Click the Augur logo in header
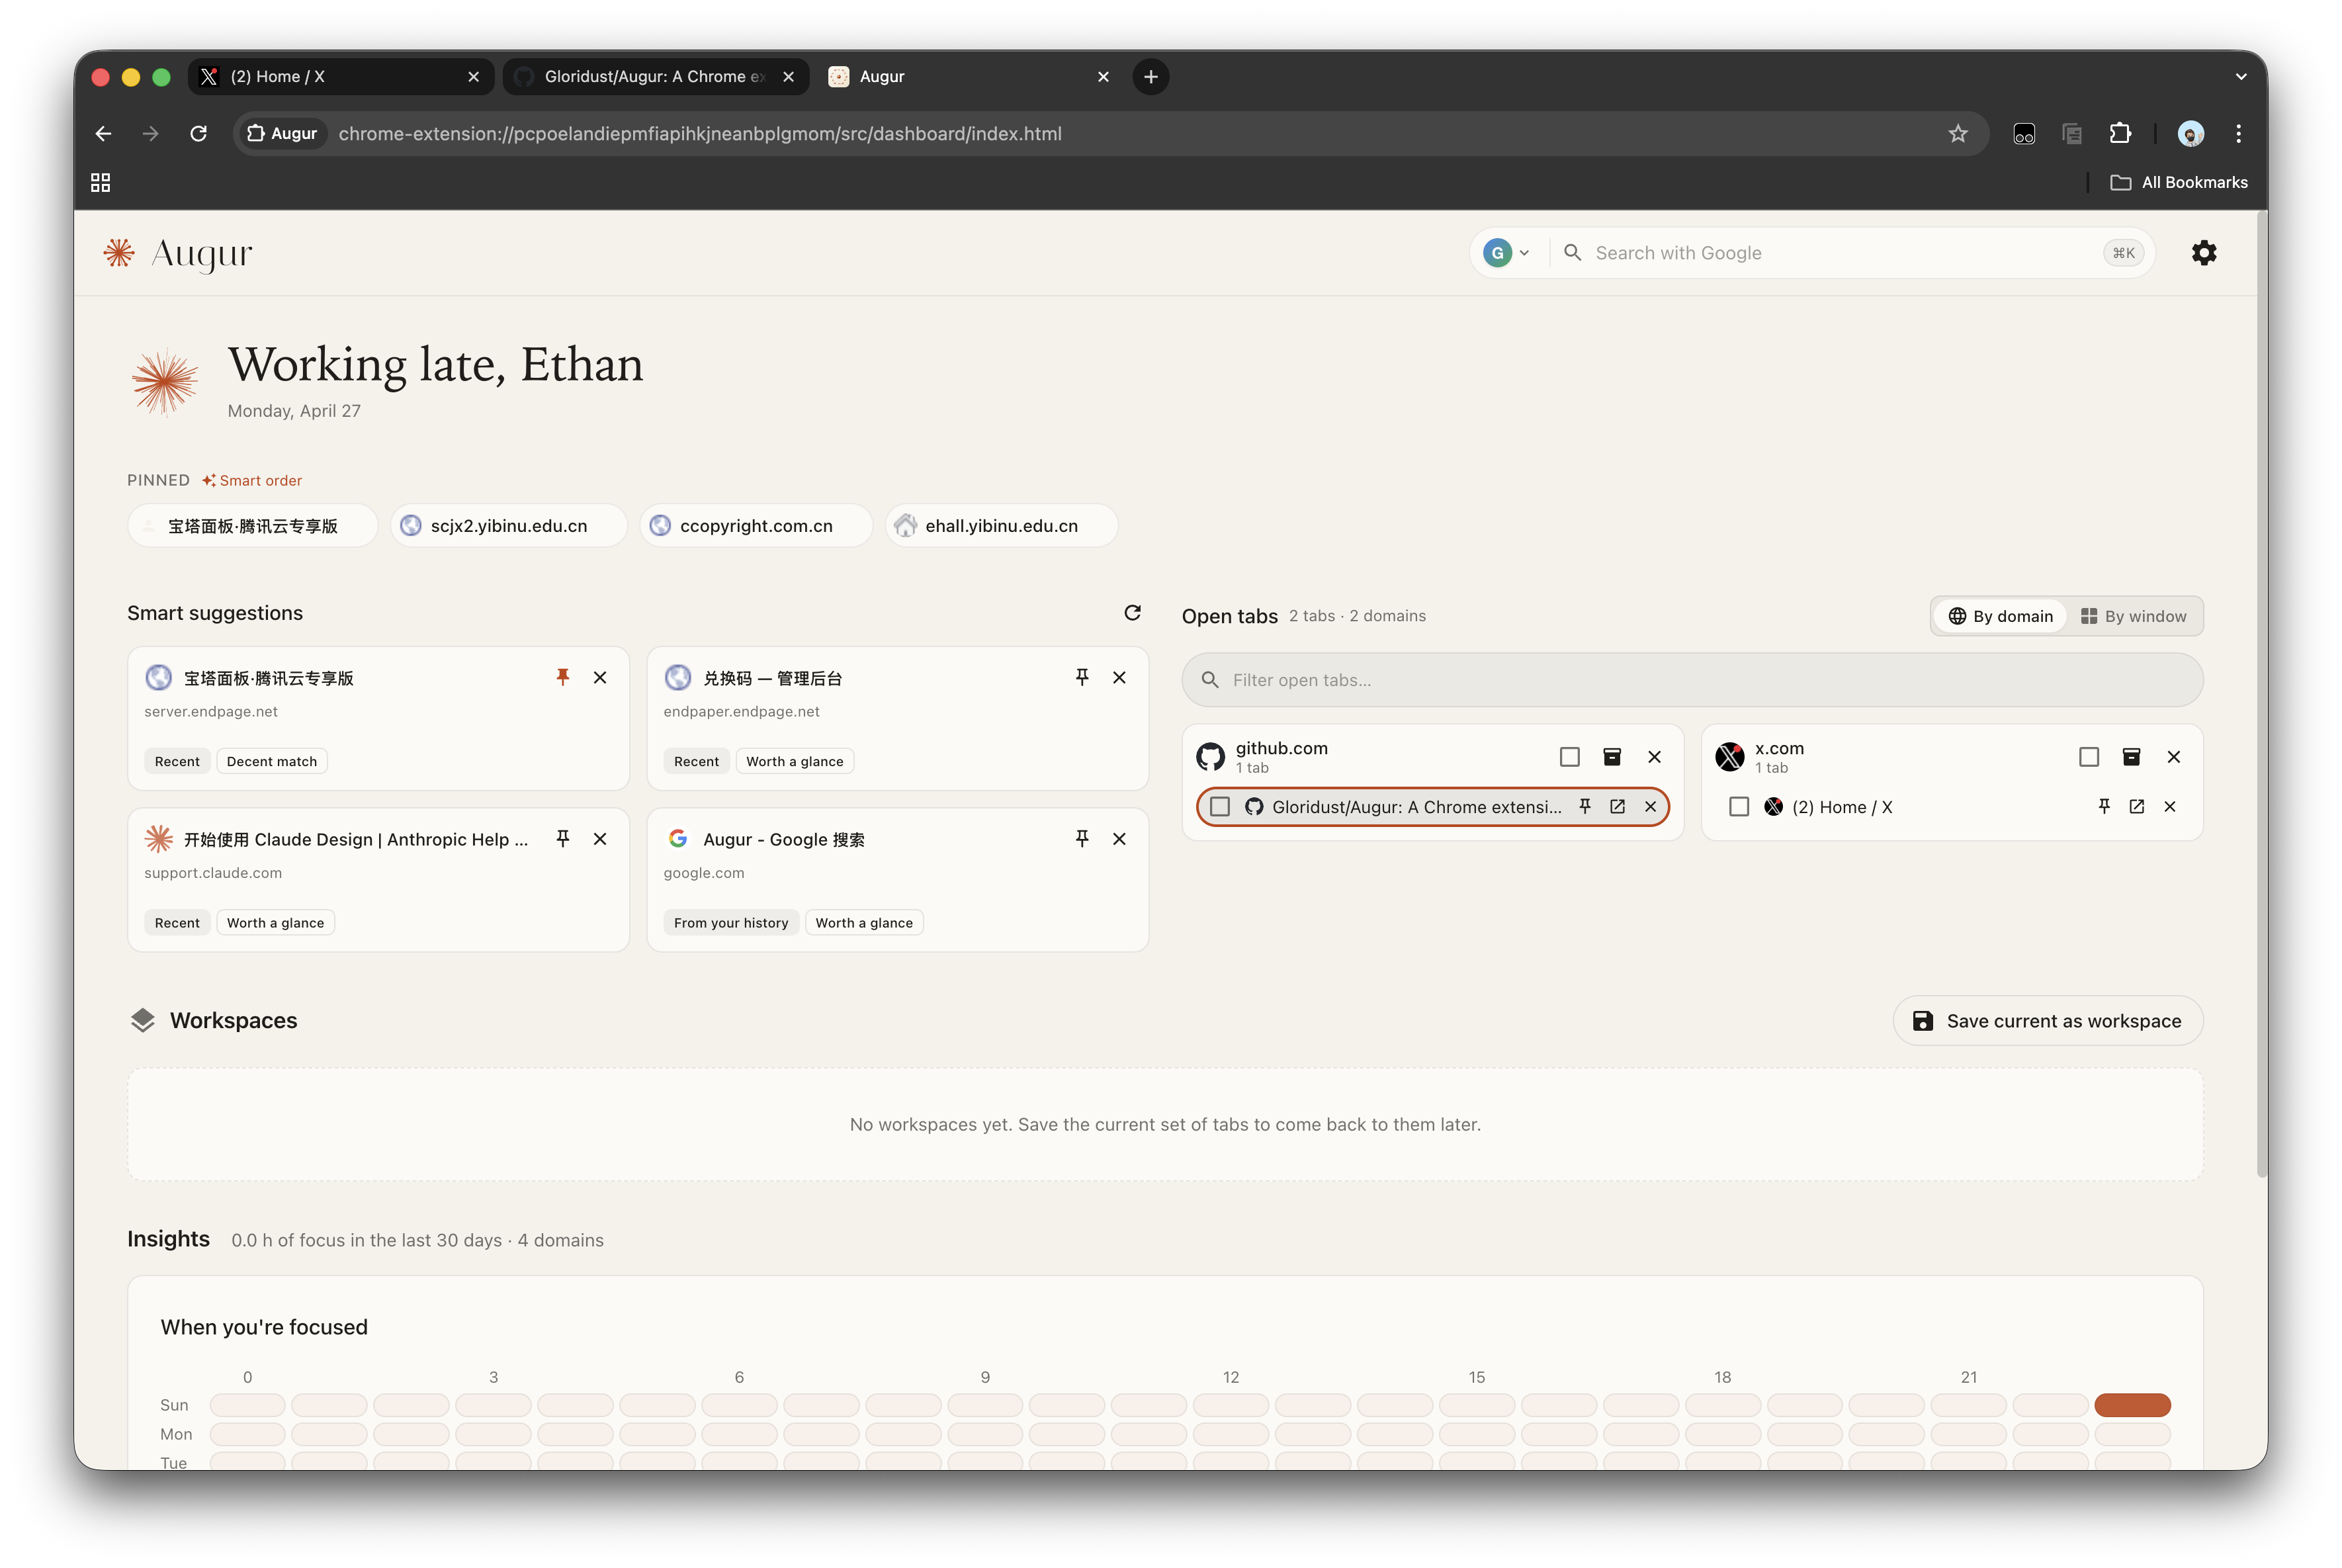 [178, 253]
